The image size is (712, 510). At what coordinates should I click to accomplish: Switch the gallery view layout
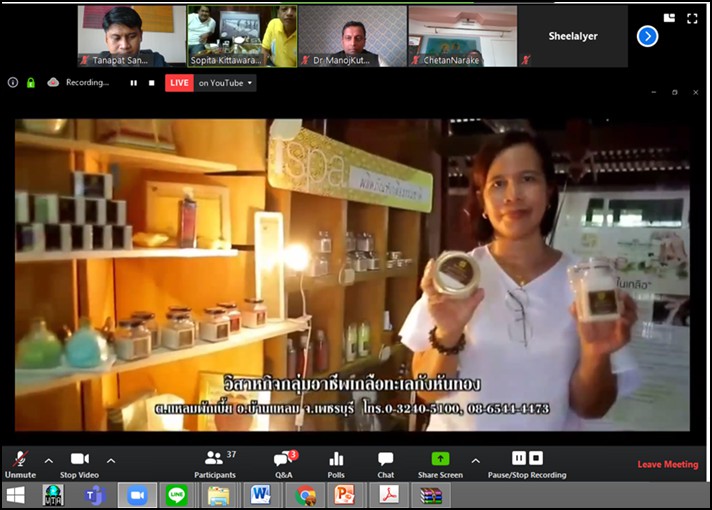tap(669, 18)
